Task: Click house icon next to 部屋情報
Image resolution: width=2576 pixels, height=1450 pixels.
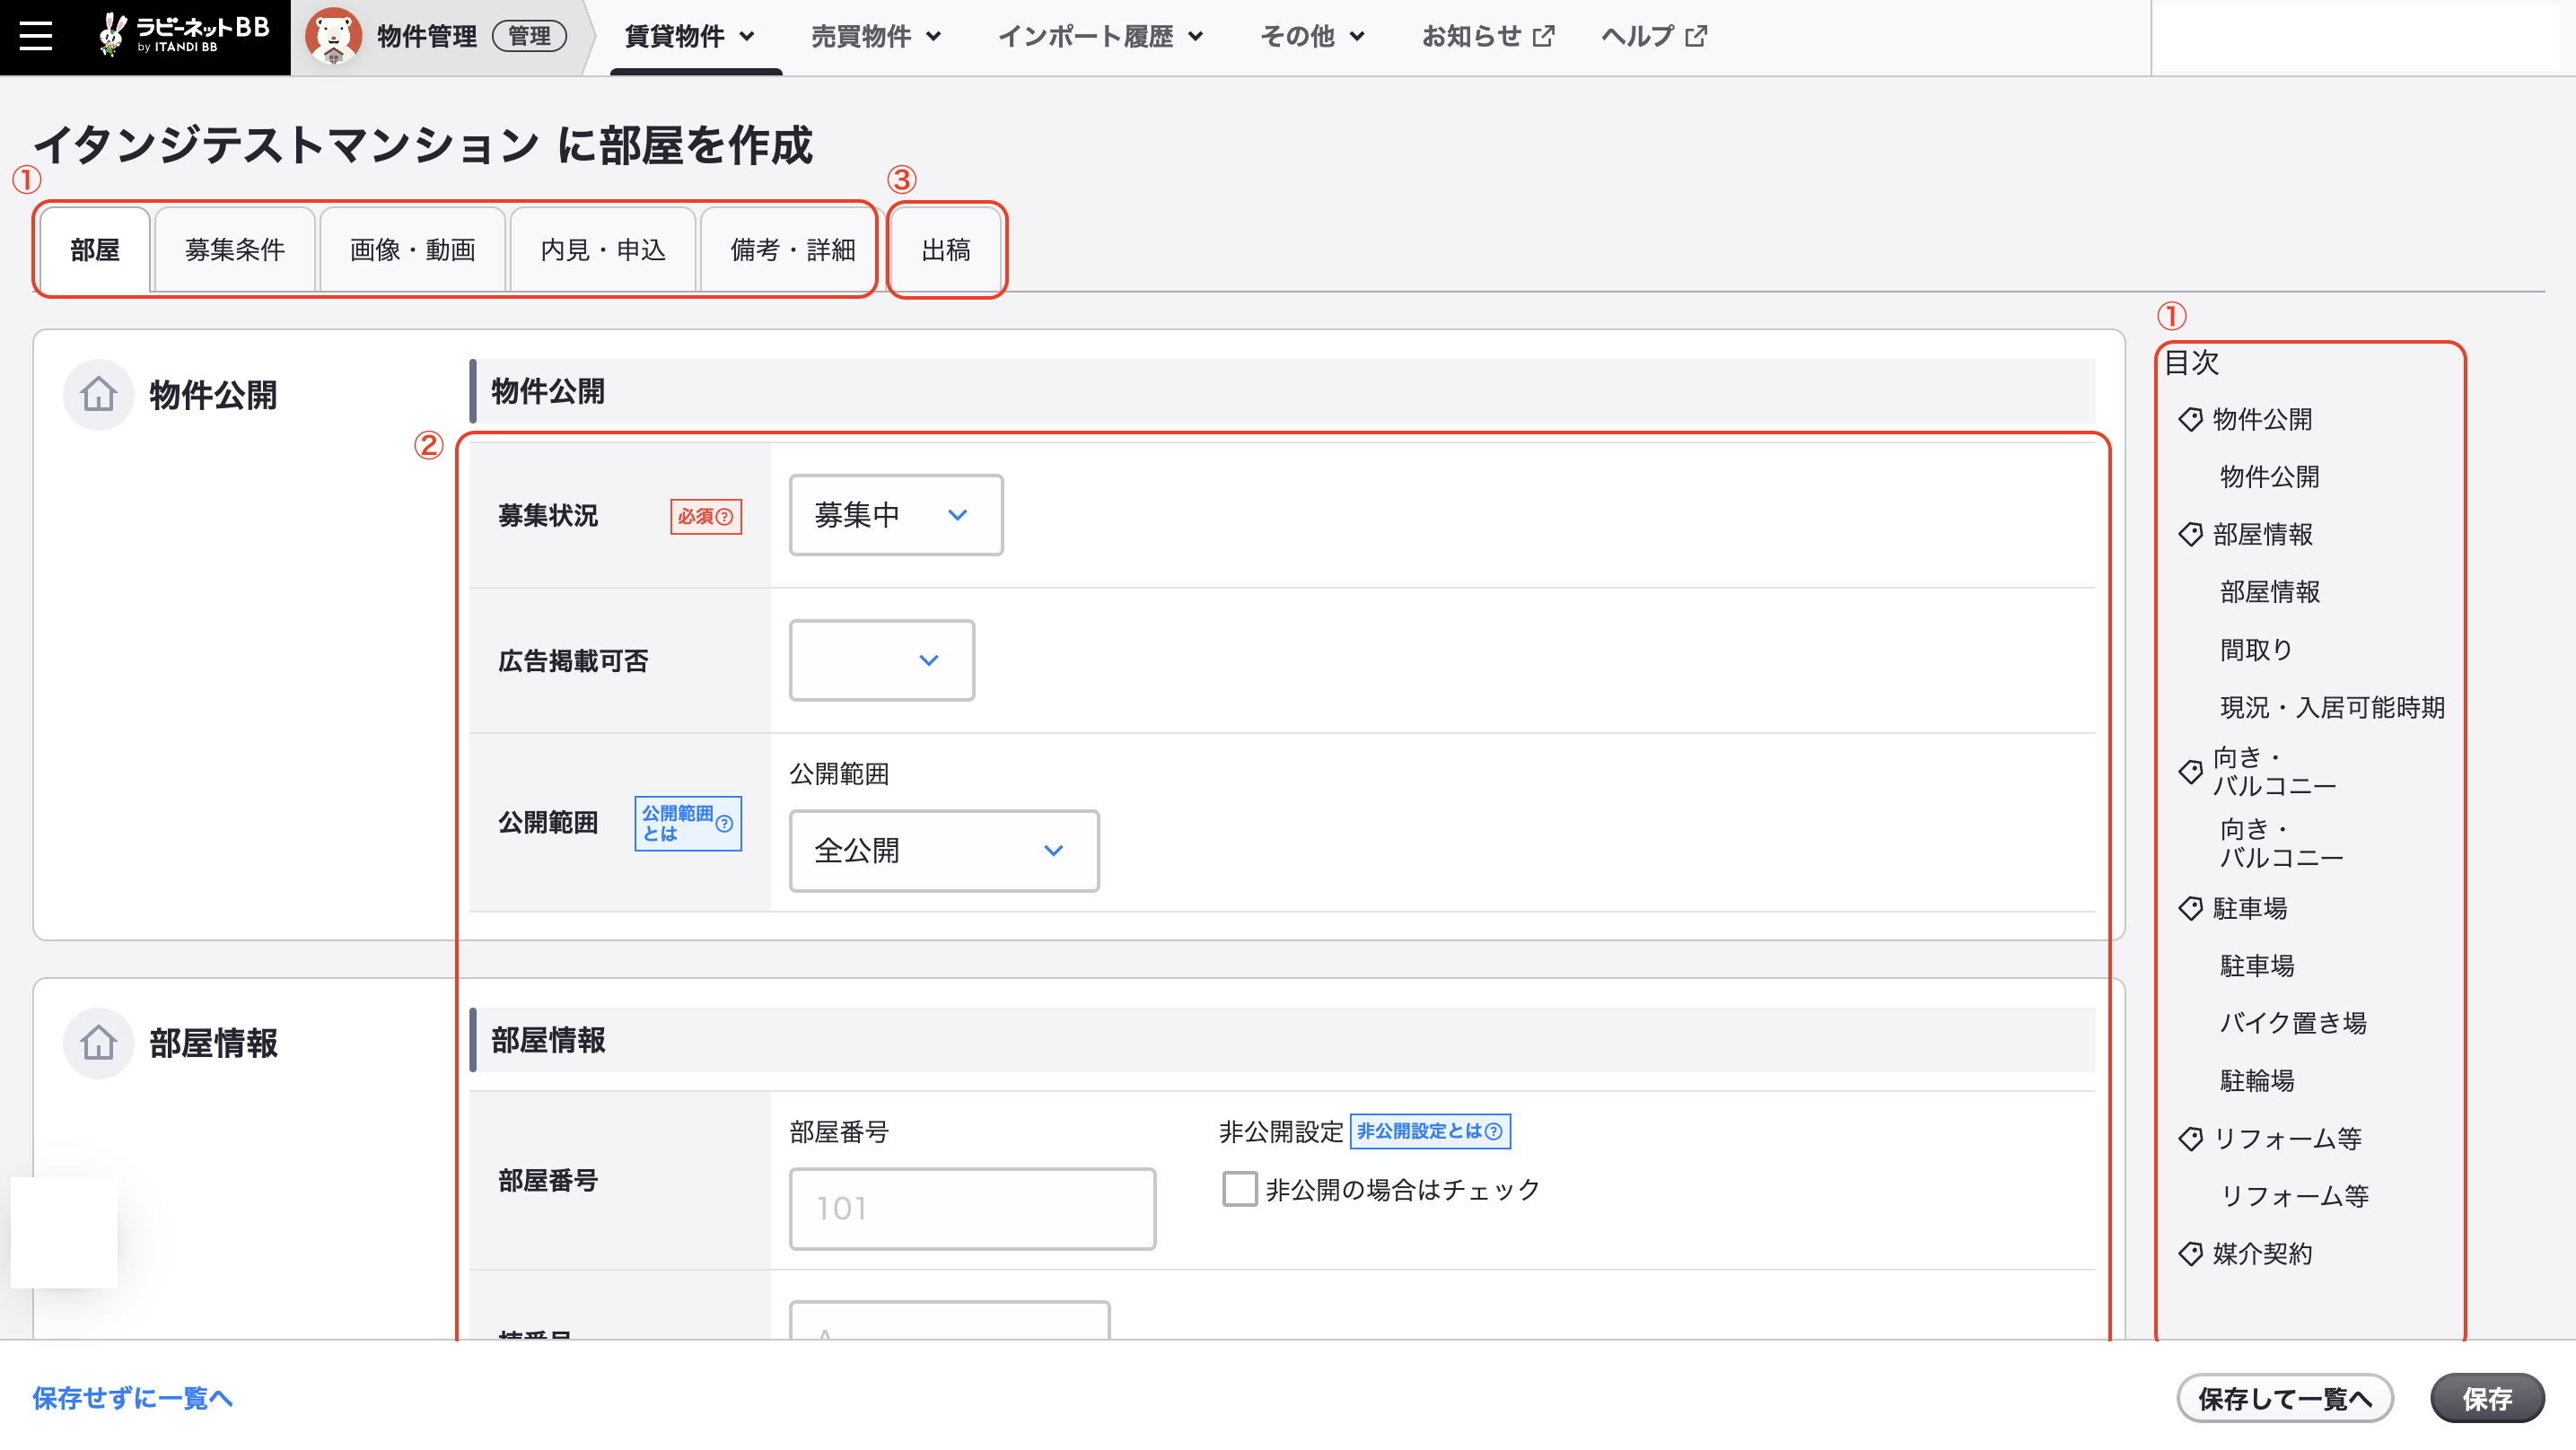Action: 98,1043
